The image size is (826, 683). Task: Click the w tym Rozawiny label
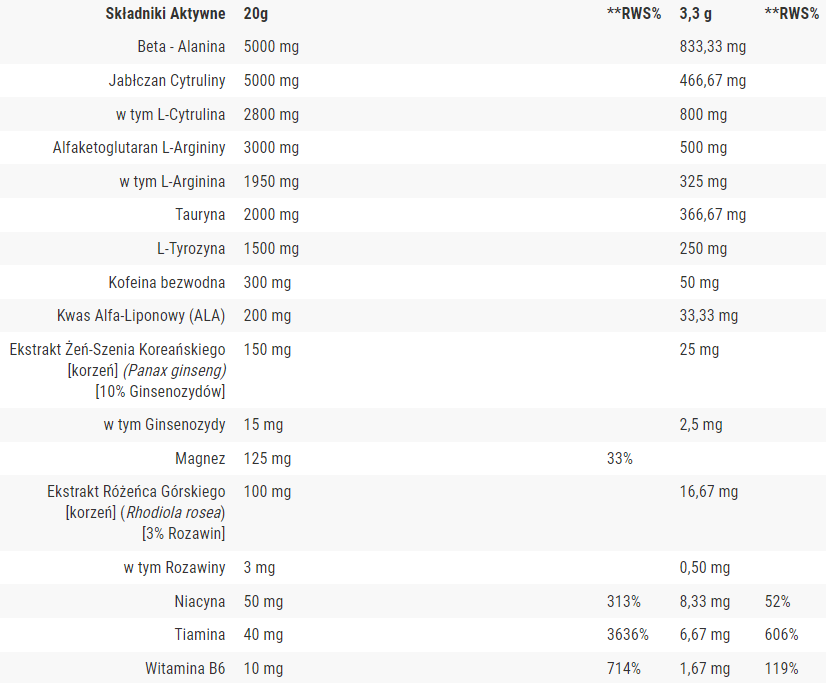pyautogui.click(x=174, y=568)
